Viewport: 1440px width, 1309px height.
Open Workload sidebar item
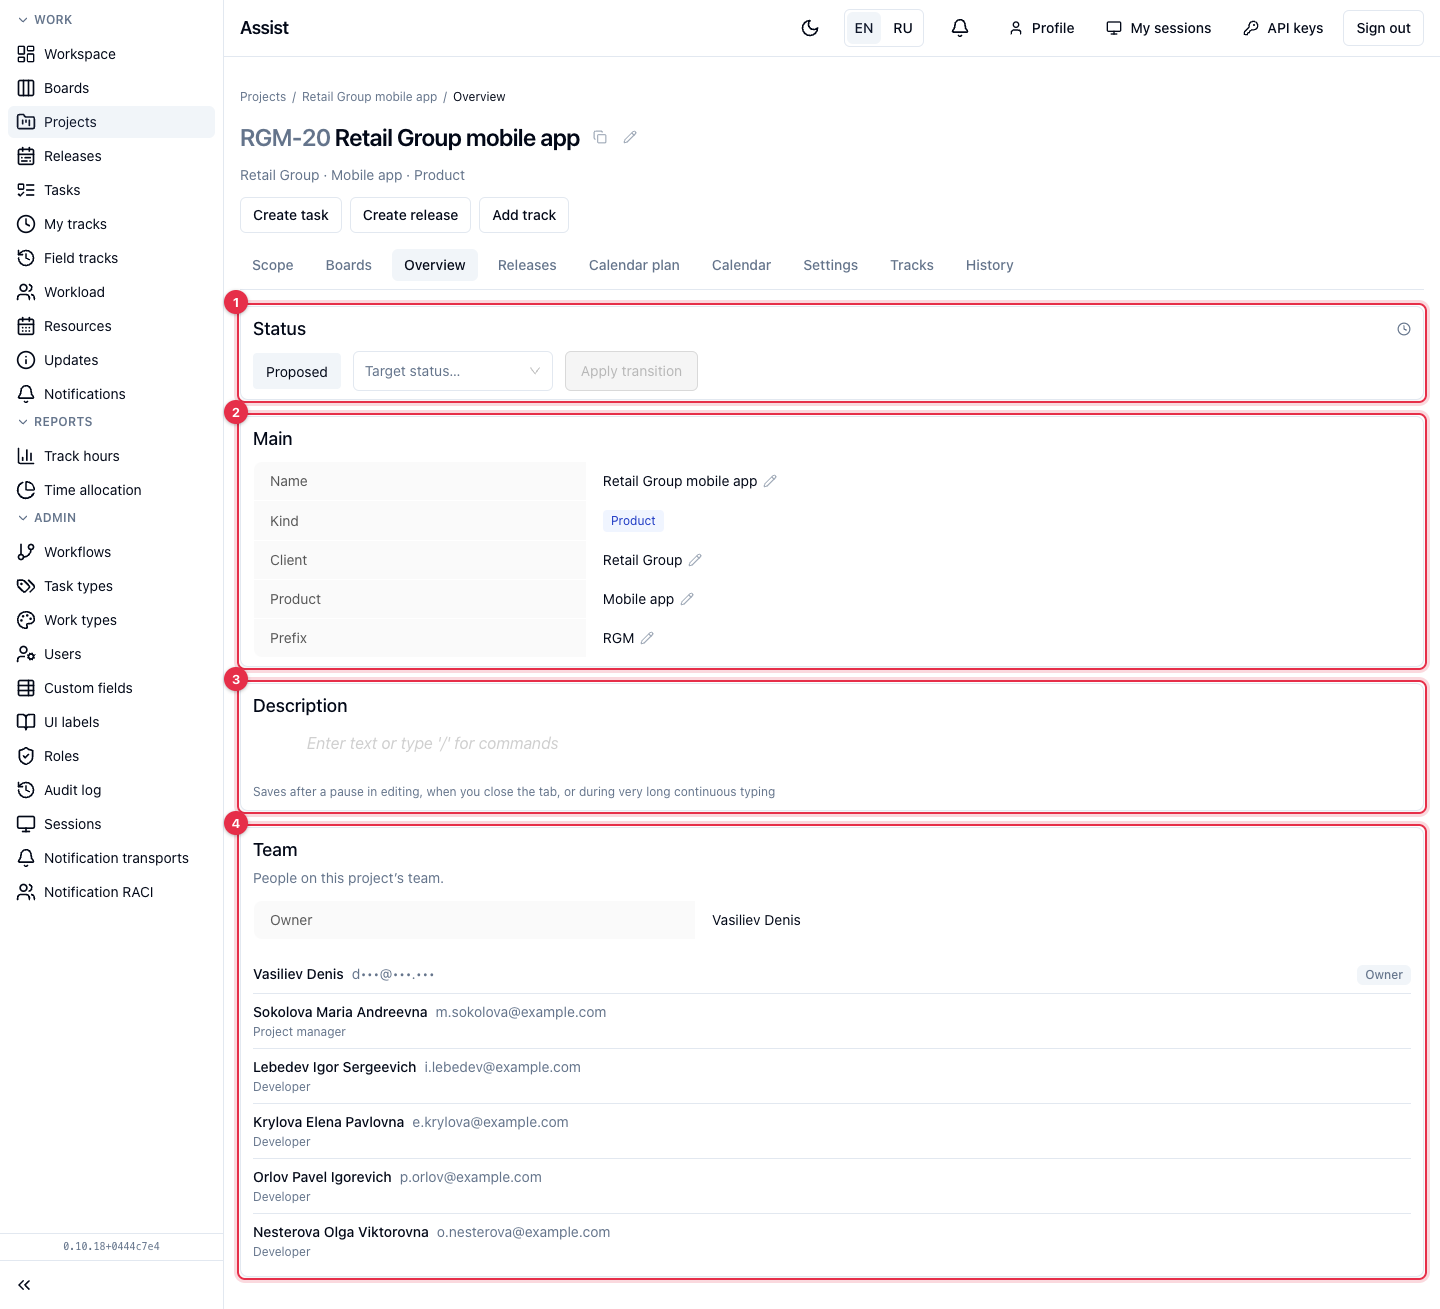click(x=111, y=292)
